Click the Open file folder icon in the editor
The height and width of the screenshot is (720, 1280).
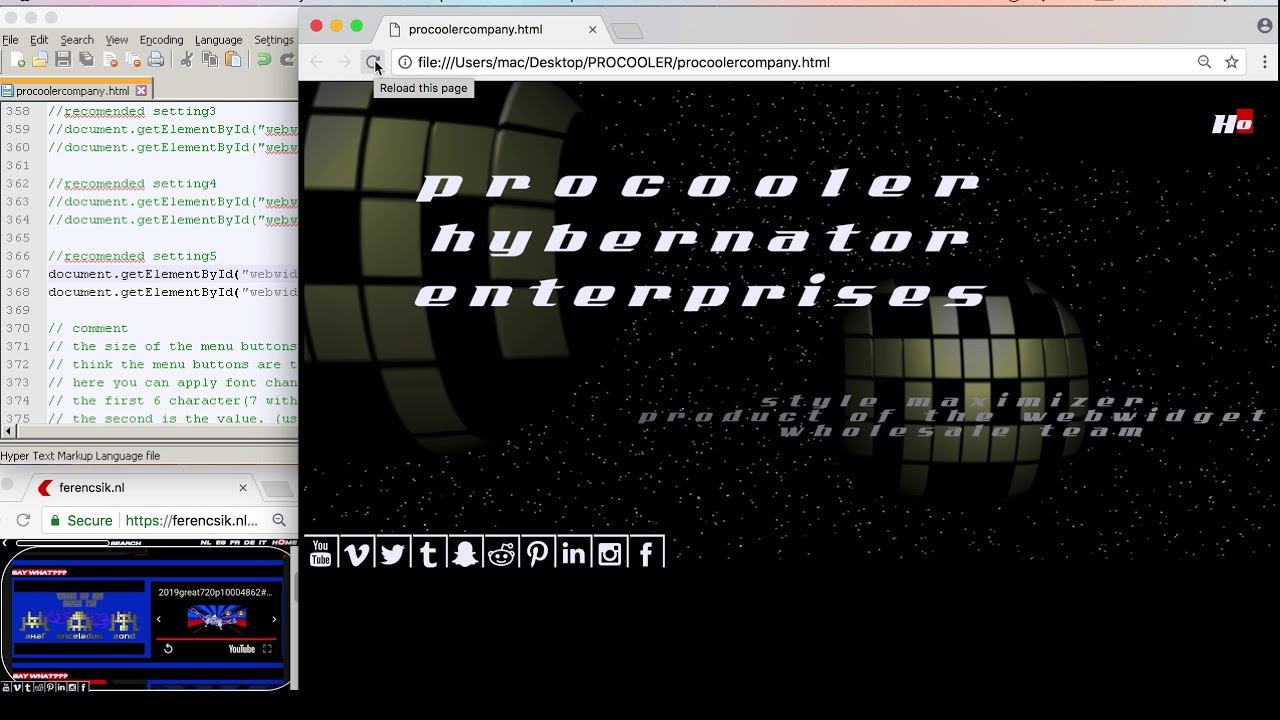pyautogui.click(x=40, y=60)
